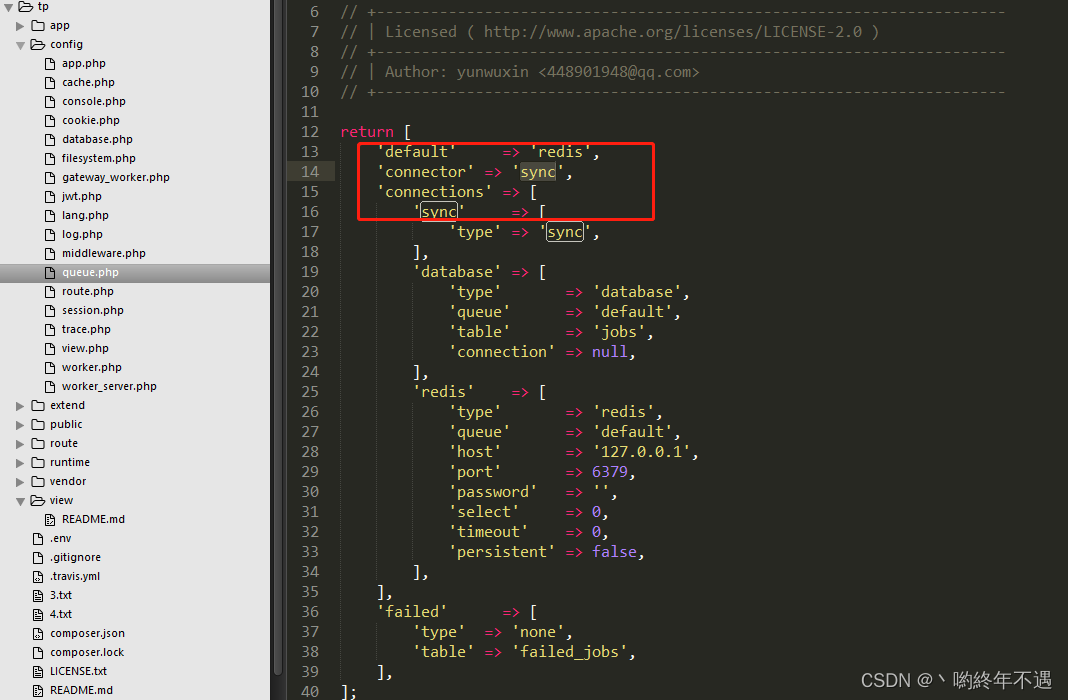The image size is (1068, 700).
Task: Click the CSDN watermark text
Action: (955, 679)
